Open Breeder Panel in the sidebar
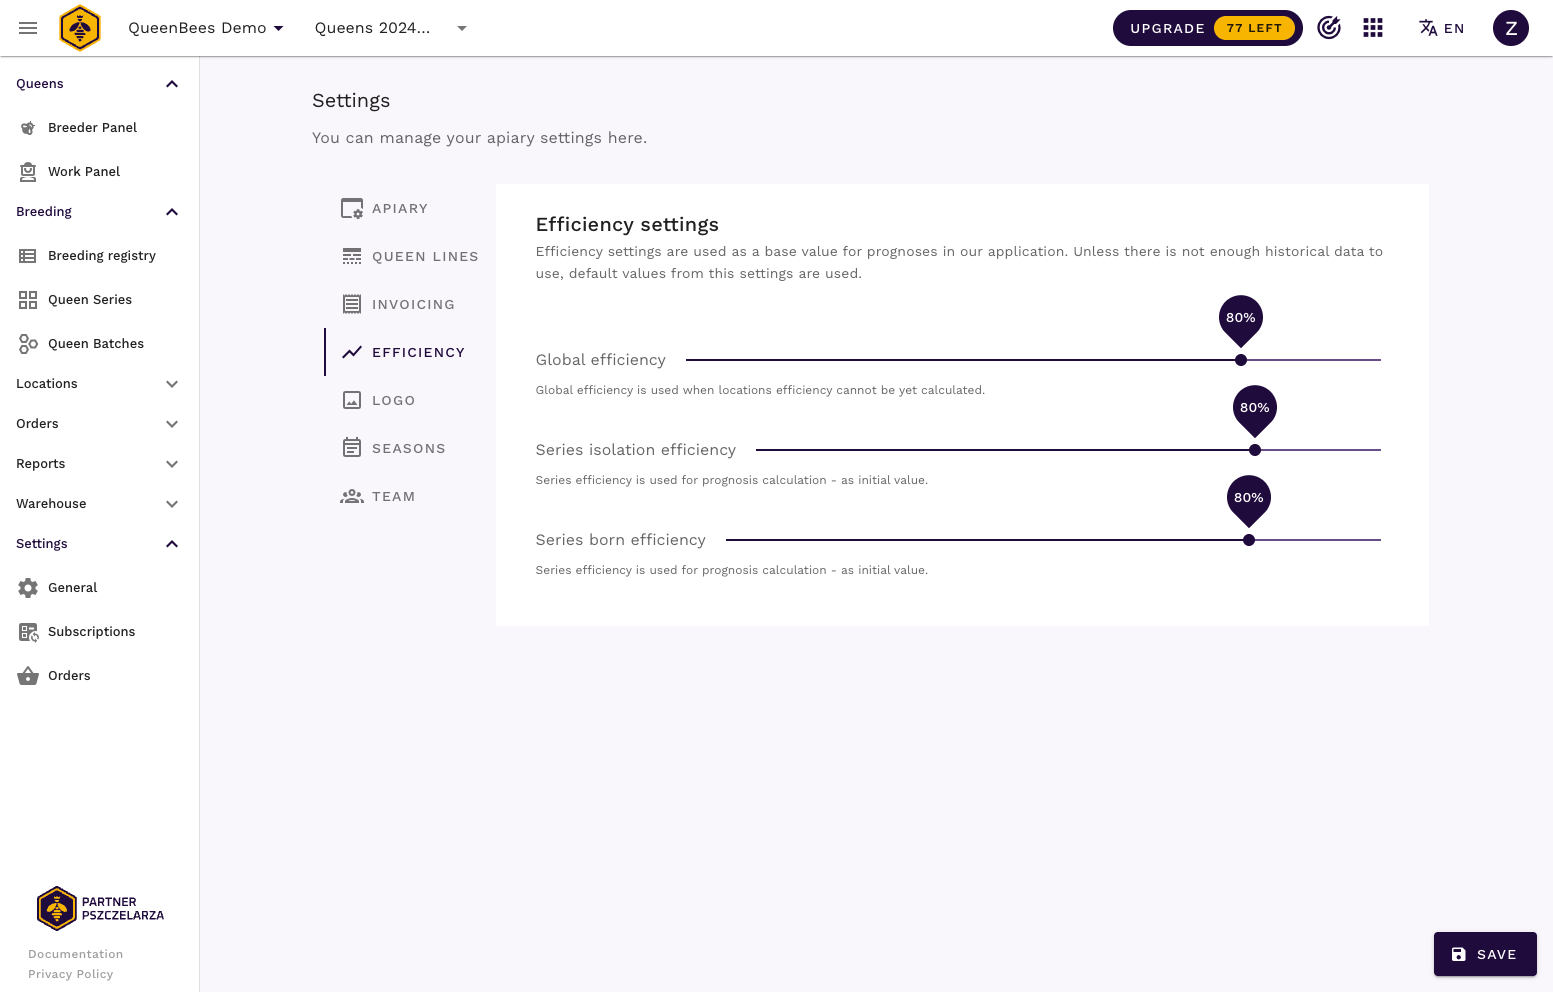The height and width of the screenshot is (992, 1553). tap(92, 128)
